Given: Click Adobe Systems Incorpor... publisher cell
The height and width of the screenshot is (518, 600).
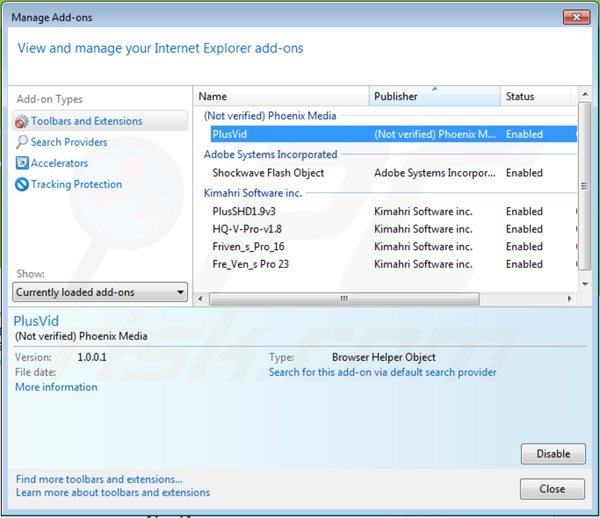Looking at the screenshot, I should click(x=435, y=173).
